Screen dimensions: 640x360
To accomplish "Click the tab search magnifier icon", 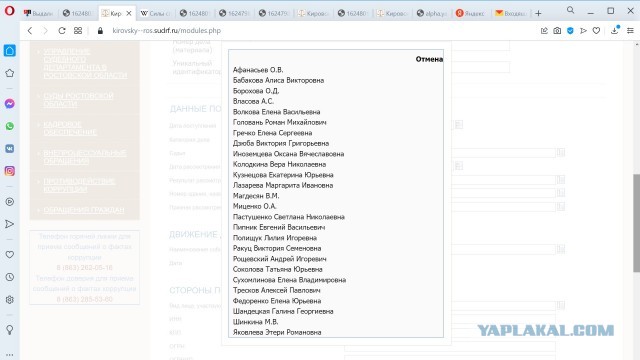I will (571, 11).
